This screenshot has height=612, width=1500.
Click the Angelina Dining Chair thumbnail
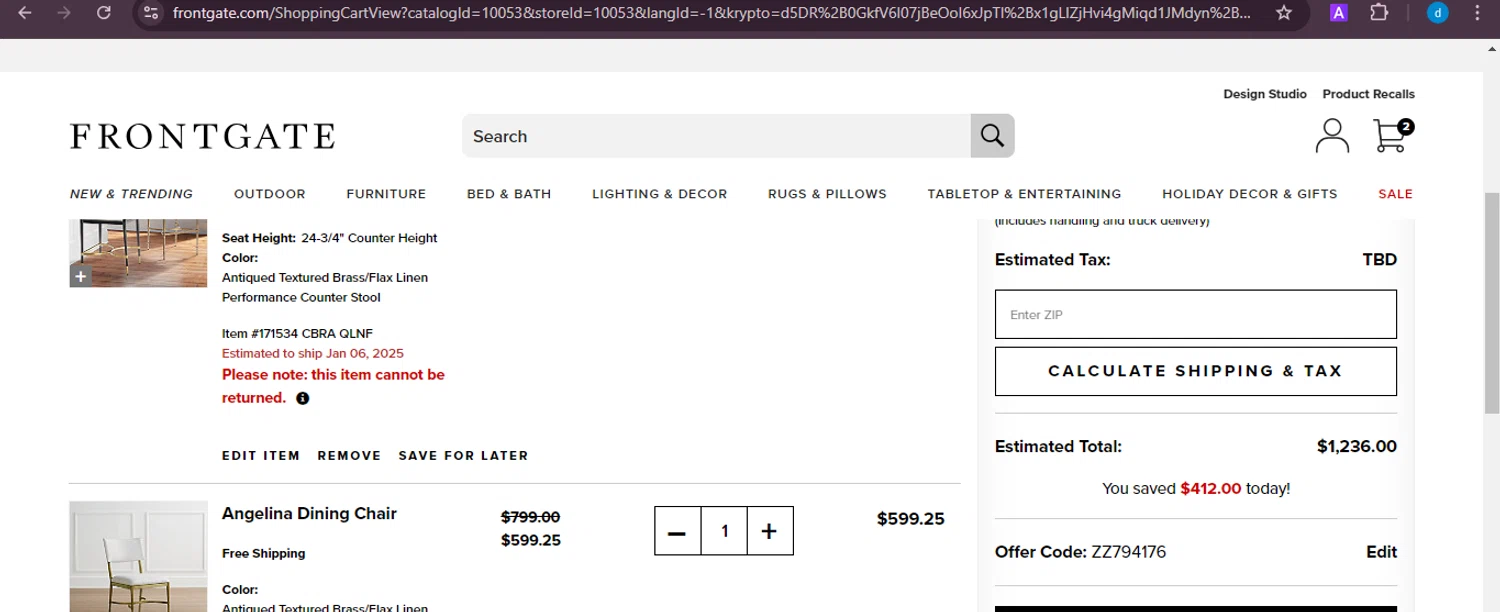138,557
